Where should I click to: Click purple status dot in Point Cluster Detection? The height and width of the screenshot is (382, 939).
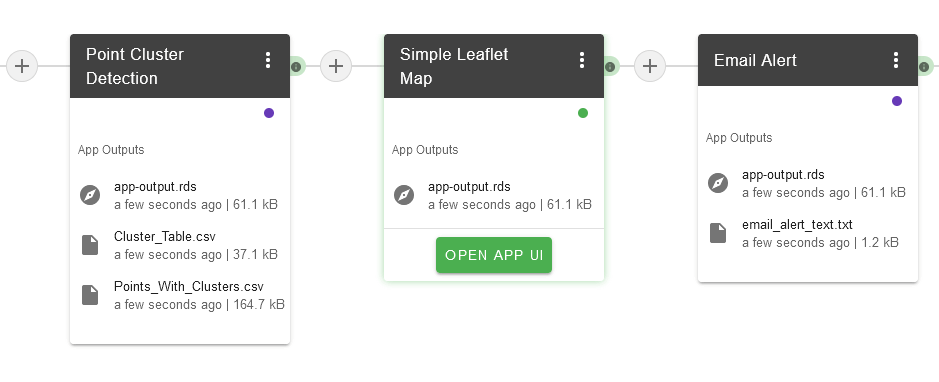(x=269, y=113)
